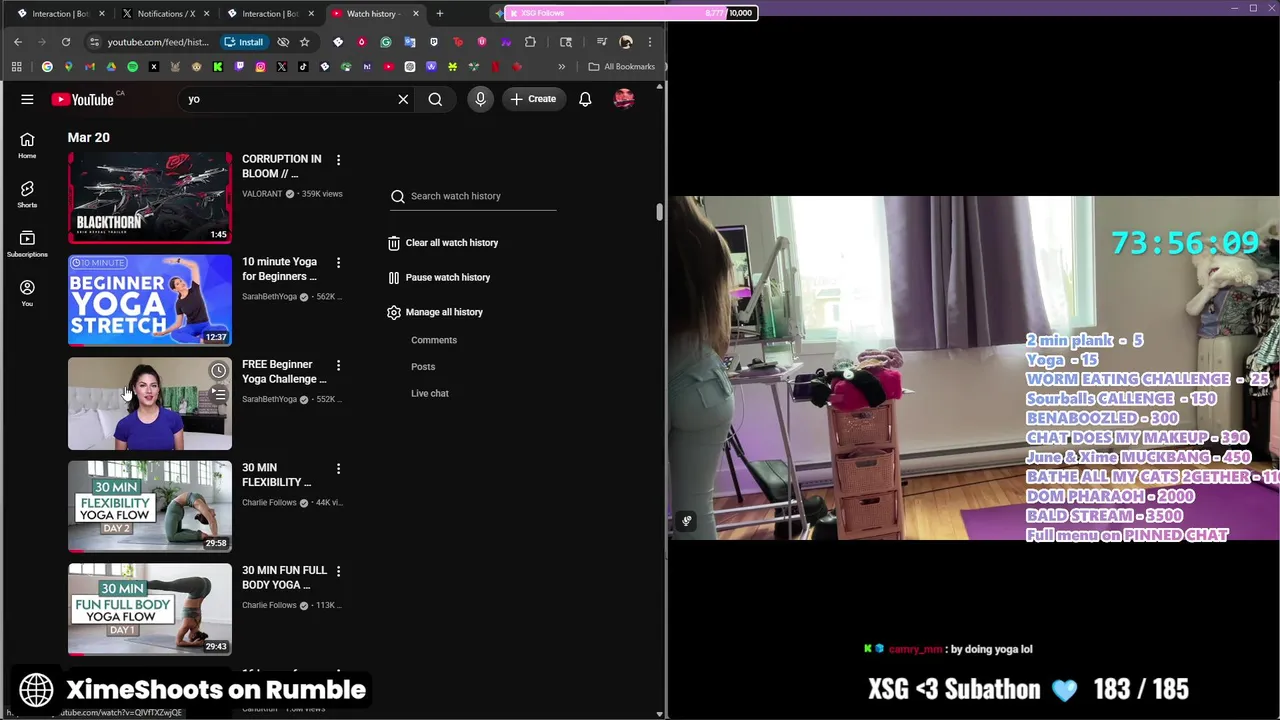Open more options for 30 MIN FLEXIBILITY video
This screenshot has height=720, width=1280.
click(338, 469)
